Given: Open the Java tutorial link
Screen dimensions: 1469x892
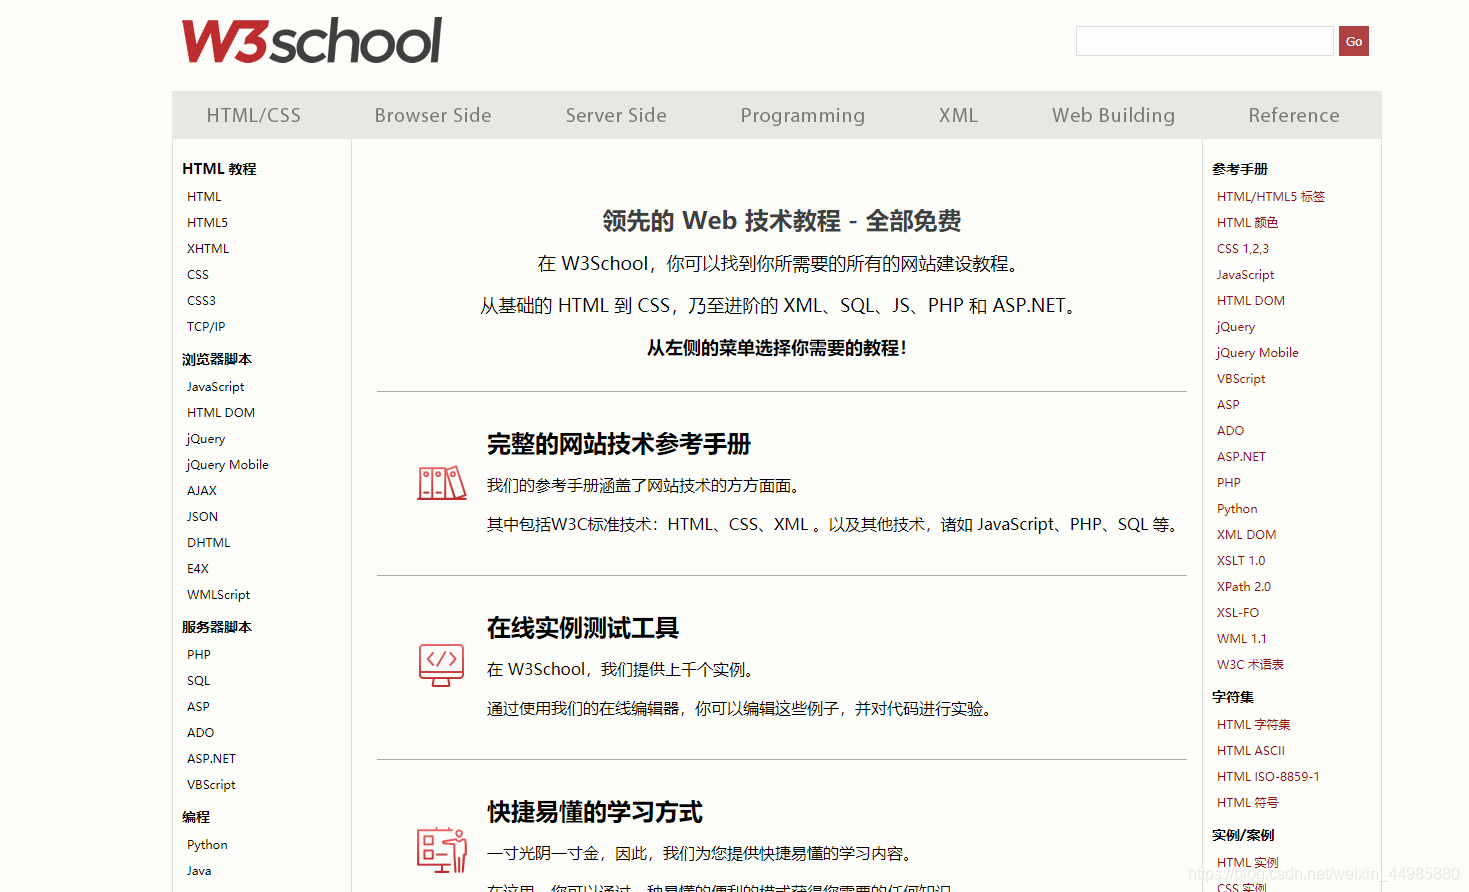Looking at the screenshot, I should point(199,871).
